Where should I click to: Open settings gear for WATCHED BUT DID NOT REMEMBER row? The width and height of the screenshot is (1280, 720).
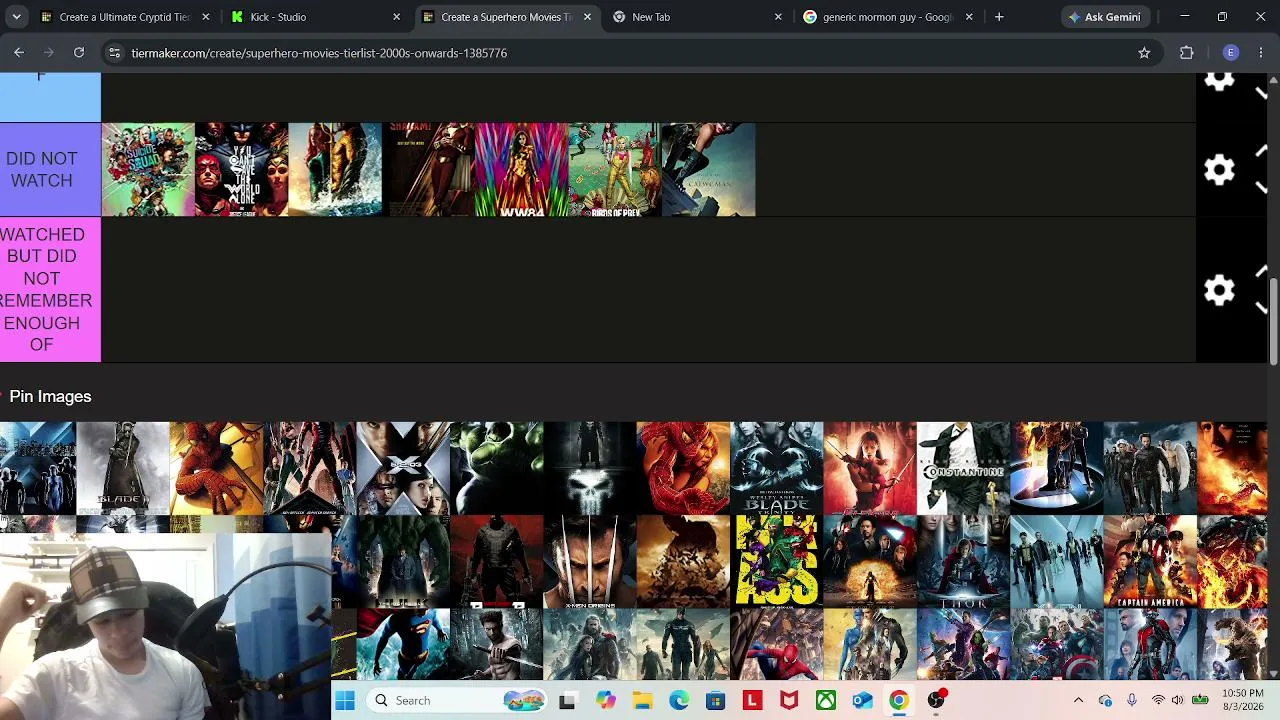coord(1219,290)
